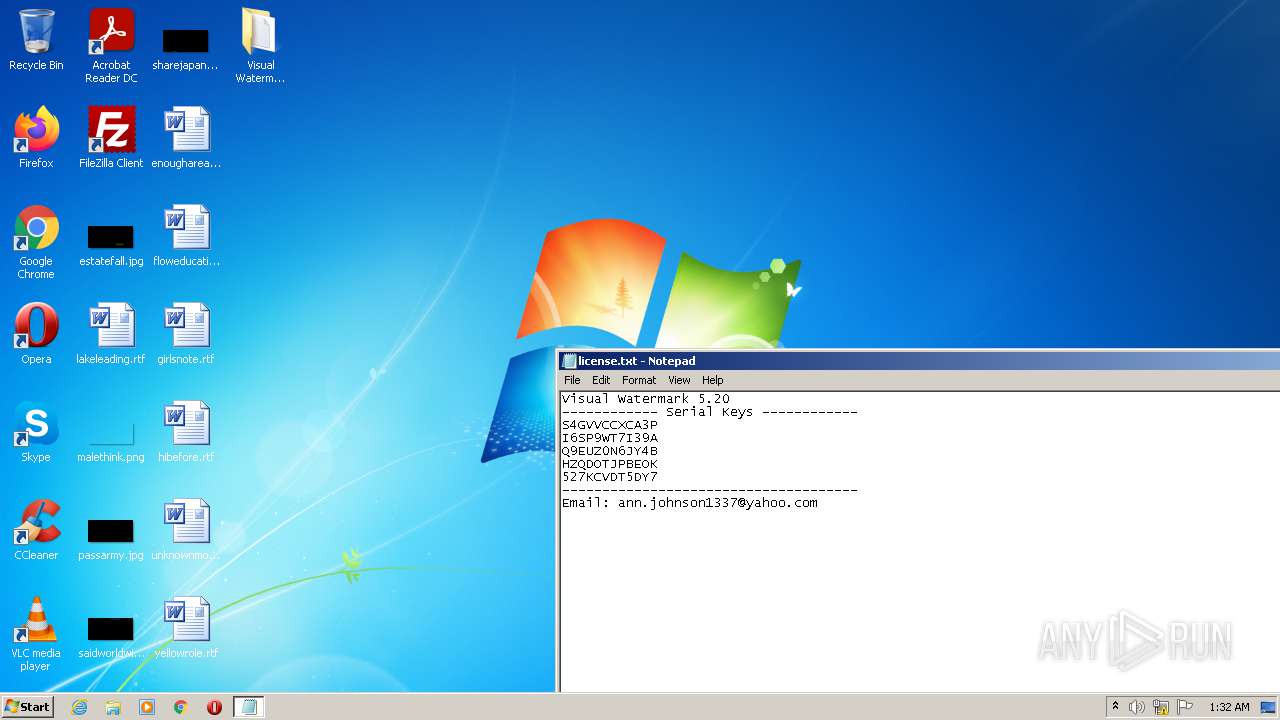This screenshot has width=1280, height=720.
Task: Click the Email address line in Notepad
Action: tap(690, 503)
